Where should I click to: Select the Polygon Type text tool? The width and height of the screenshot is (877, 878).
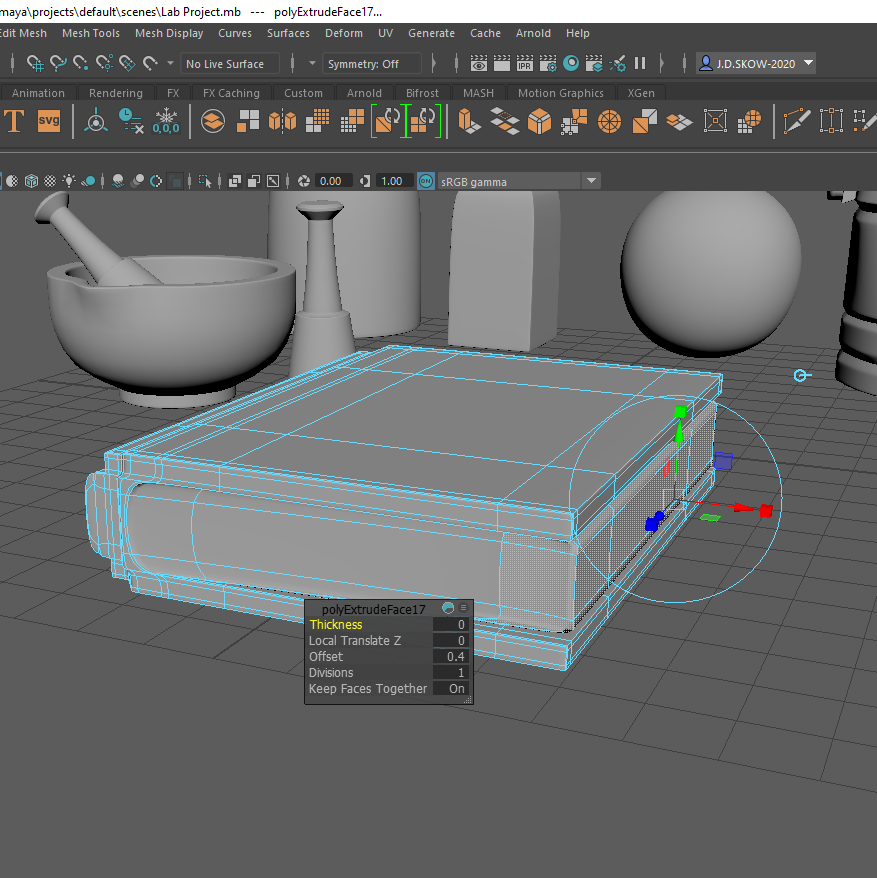tap(14, 122)
